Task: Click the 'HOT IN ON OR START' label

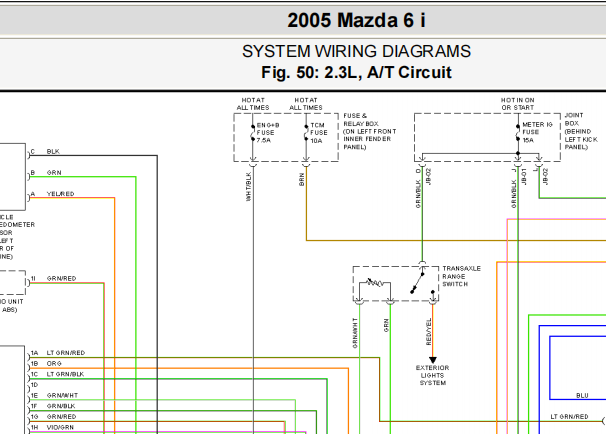Action: (517, 104)
